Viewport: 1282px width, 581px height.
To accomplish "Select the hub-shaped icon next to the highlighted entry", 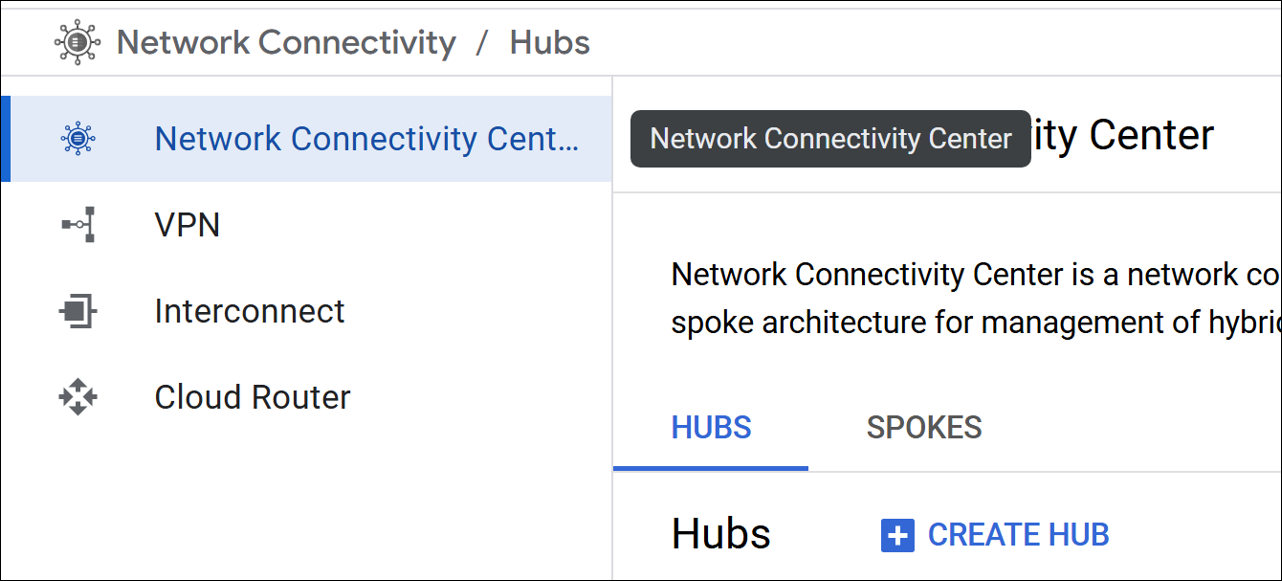I will 78,138.
